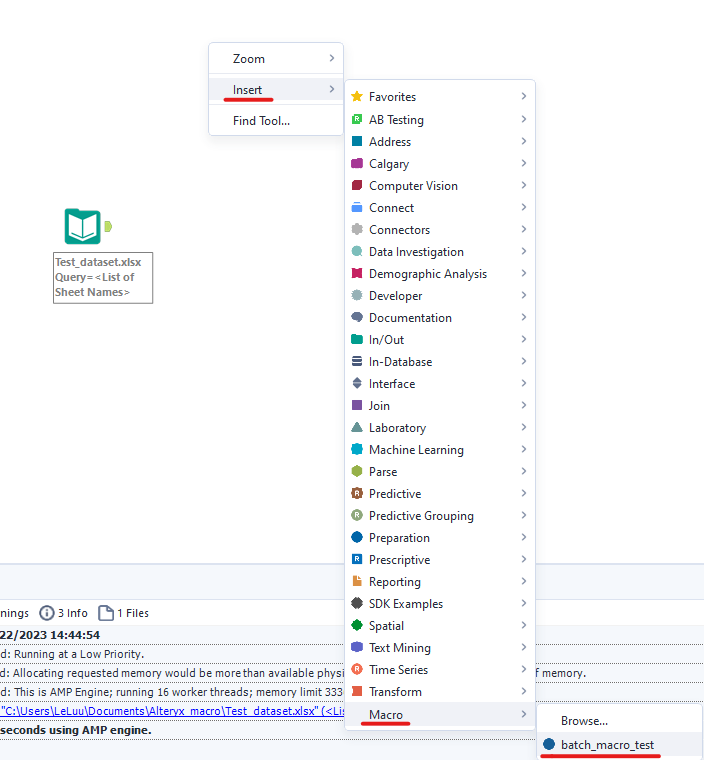Viewport: 704px width, 760px height.
Task: Expand the Favorites submenu chevron
Action: click(x=524, y=96)
